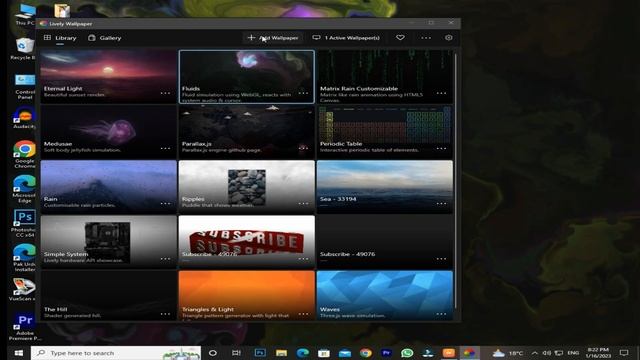Open Audacity desktop shortcut
The image size is (640, 360).
pyautogui.click(x=24, y=118)
